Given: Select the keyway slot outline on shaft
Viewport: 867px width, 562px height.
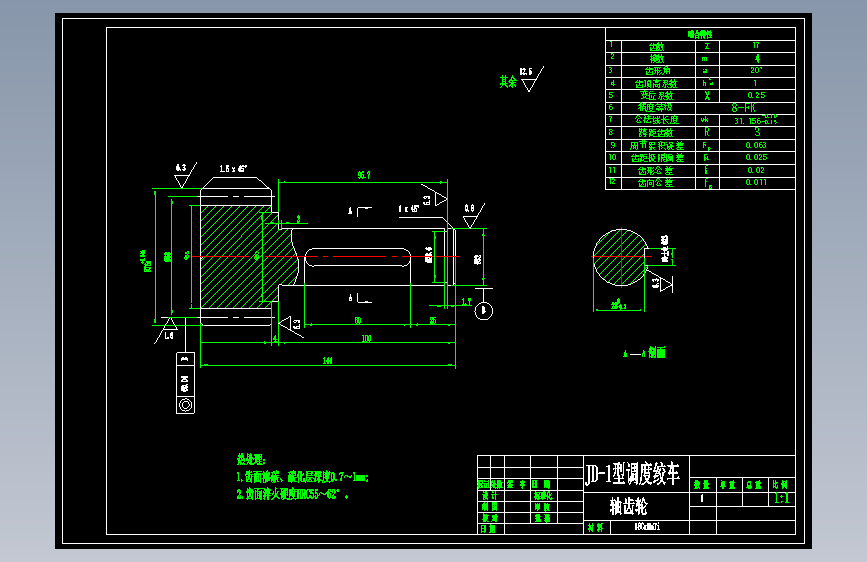Looking at the screenshot, I should point(358,257).
